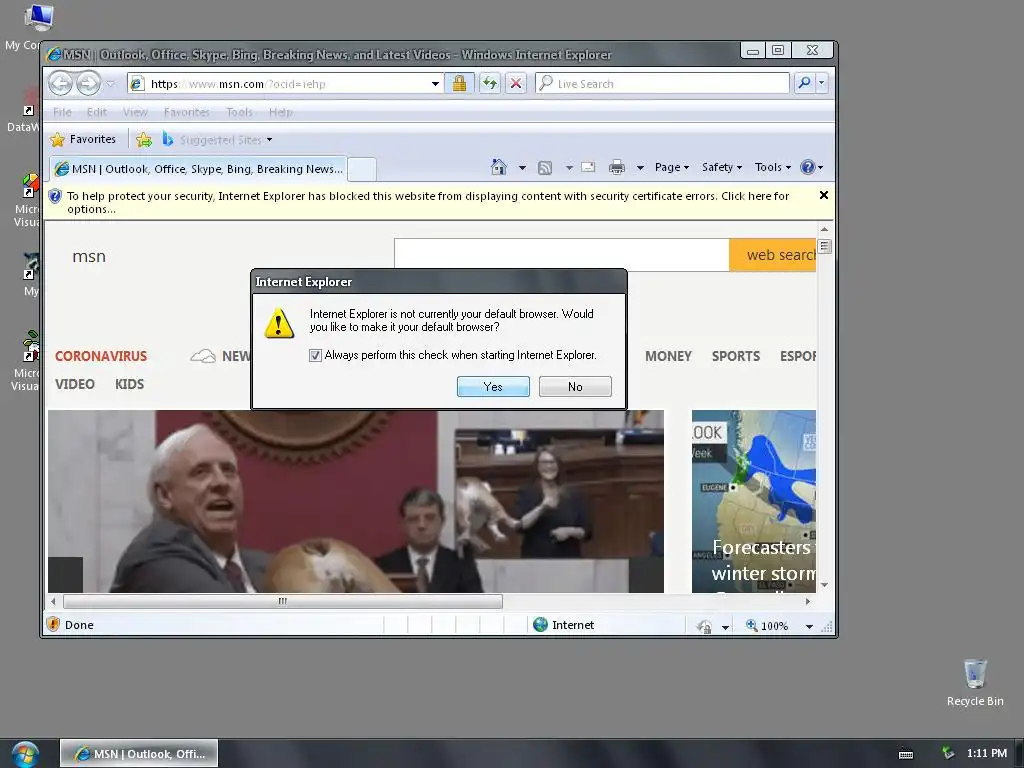Open the Tools command bar menu
The width and height of the screenshot is (1024, 768).
[773, 167]
